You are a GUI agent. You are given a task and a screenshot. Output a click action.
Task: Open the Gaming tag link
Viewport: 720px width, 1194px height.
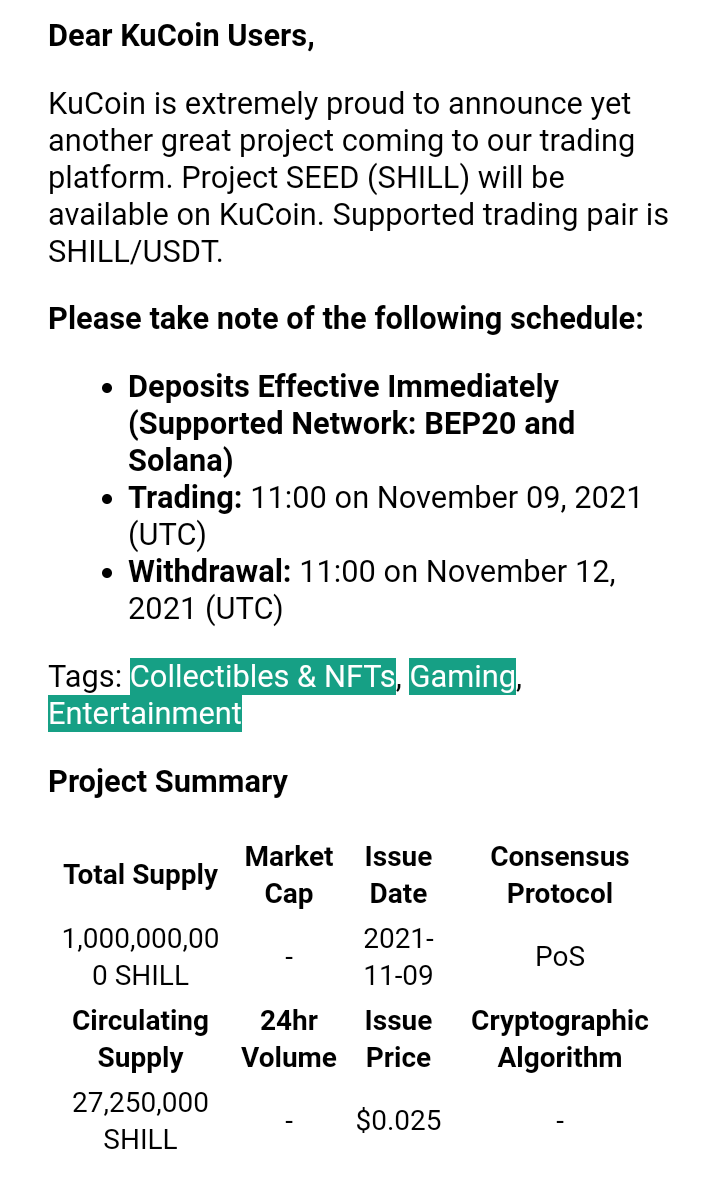(463, 676)
